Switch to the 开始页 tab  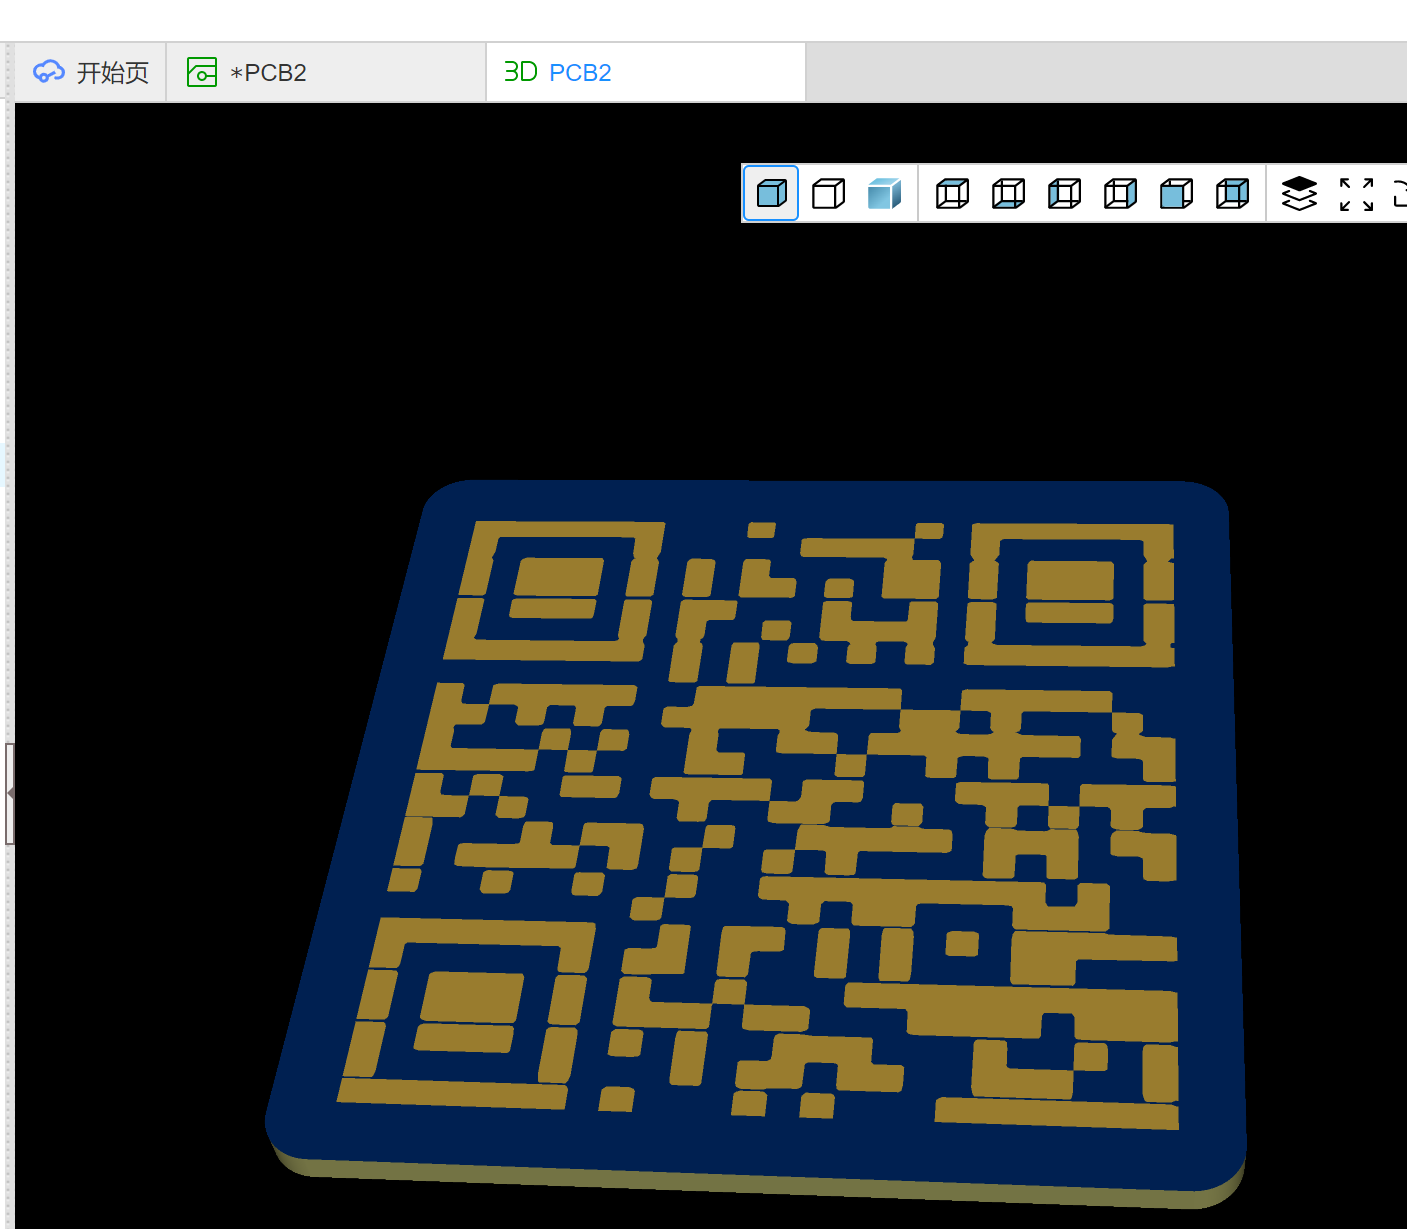[91, 72]
